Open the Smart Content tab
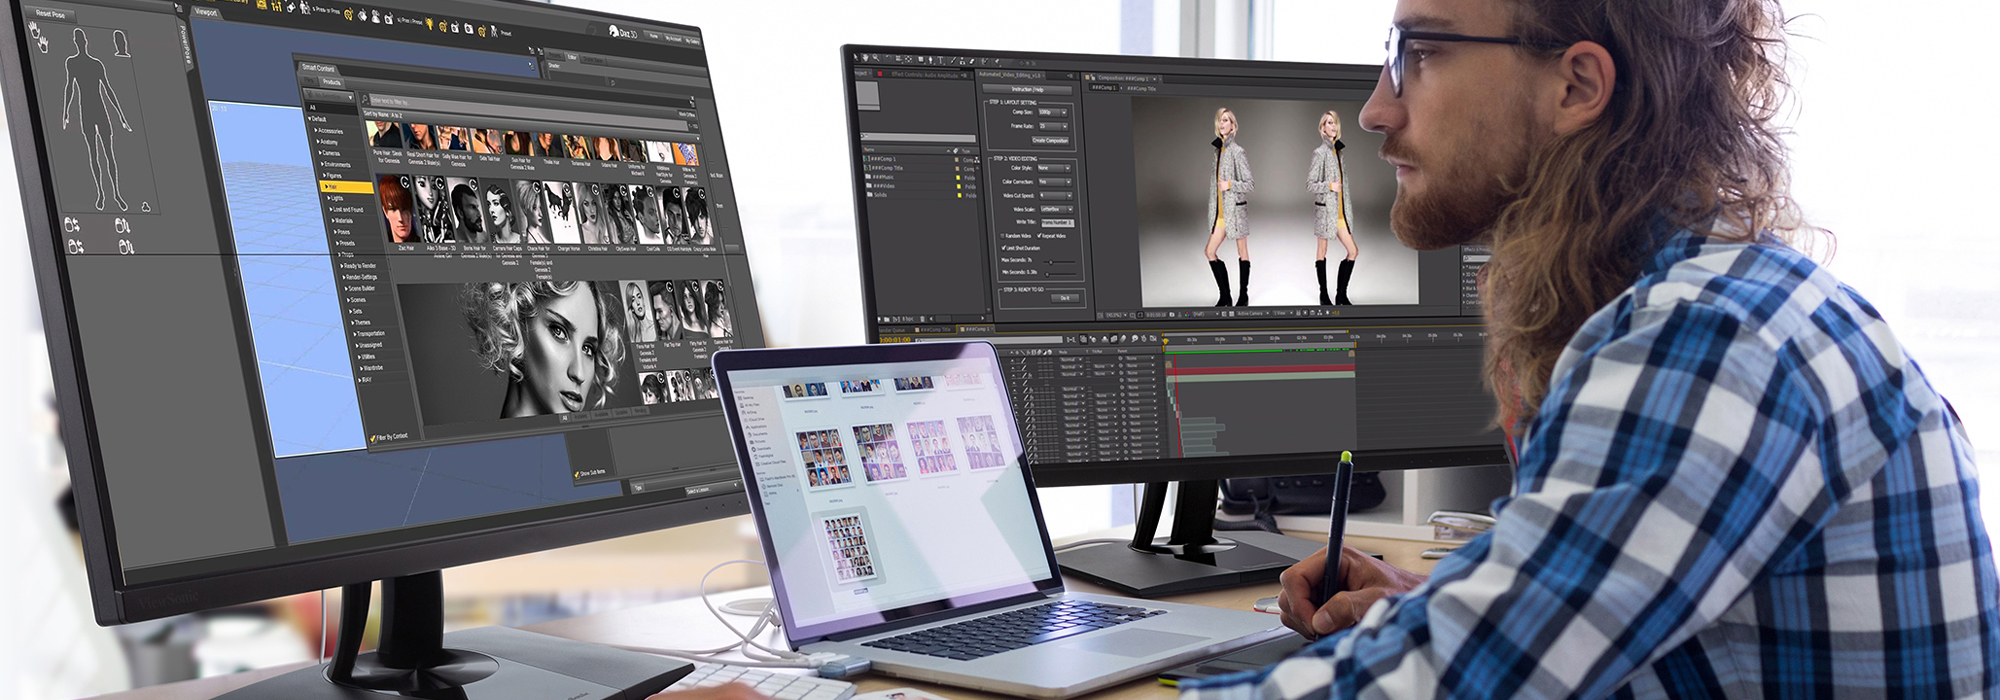2000x700 pixels. coord(317,68)
